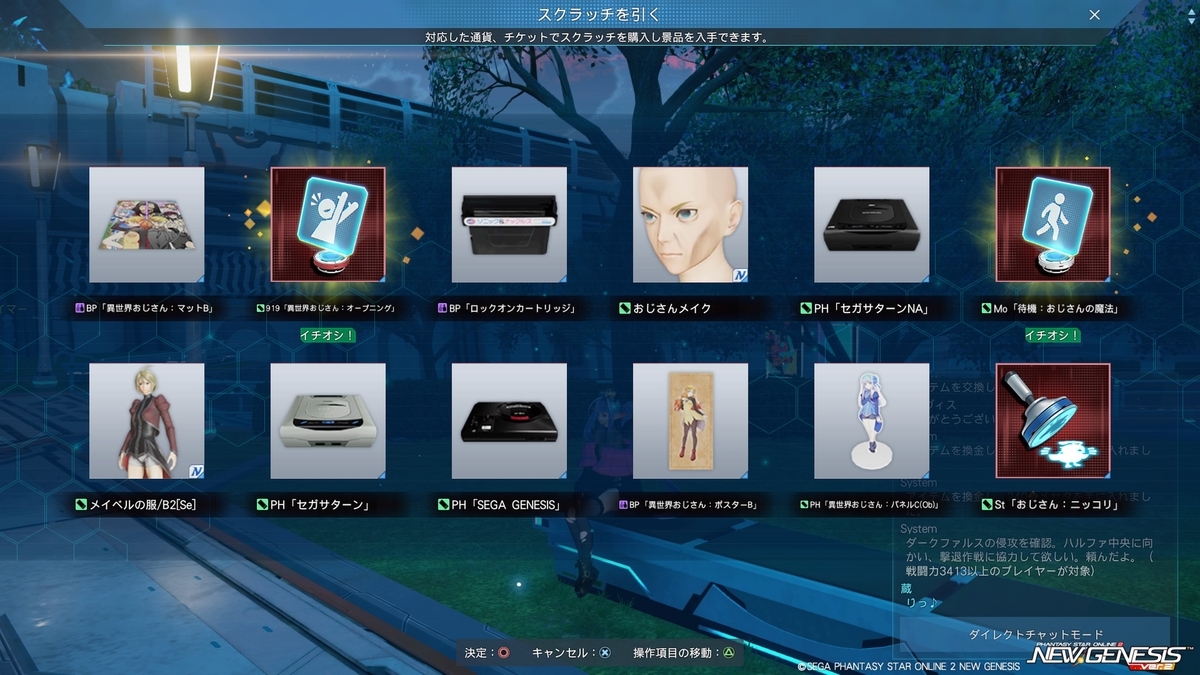Viewport: 1200px width, 675px height.
Task: Select the white セガサターン console icon
Action: (x=328, y=421)
